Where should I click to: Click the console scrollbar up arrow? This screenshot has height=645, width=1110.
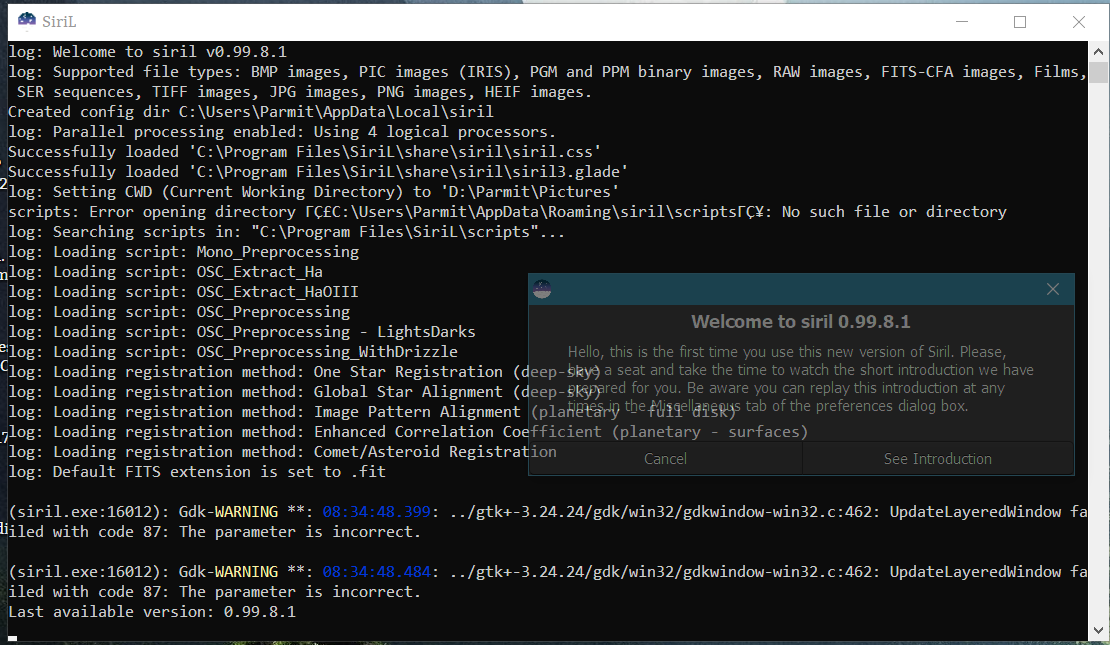tap(1099, 51)
